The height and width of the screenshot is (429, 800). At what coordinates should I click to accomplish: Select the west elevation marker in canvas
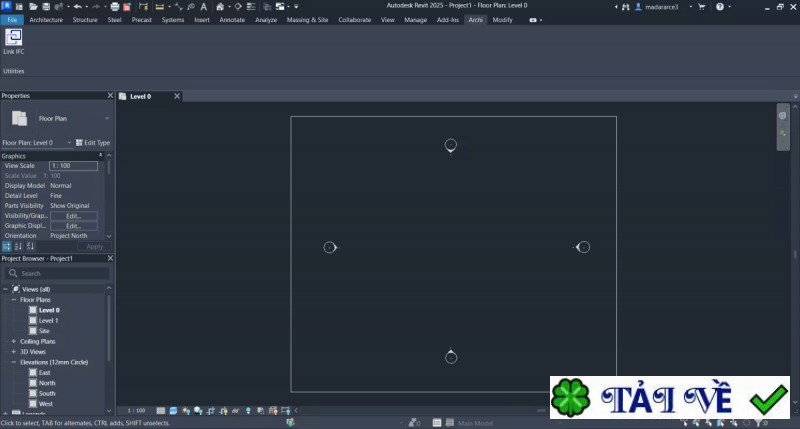click(331, 247)
